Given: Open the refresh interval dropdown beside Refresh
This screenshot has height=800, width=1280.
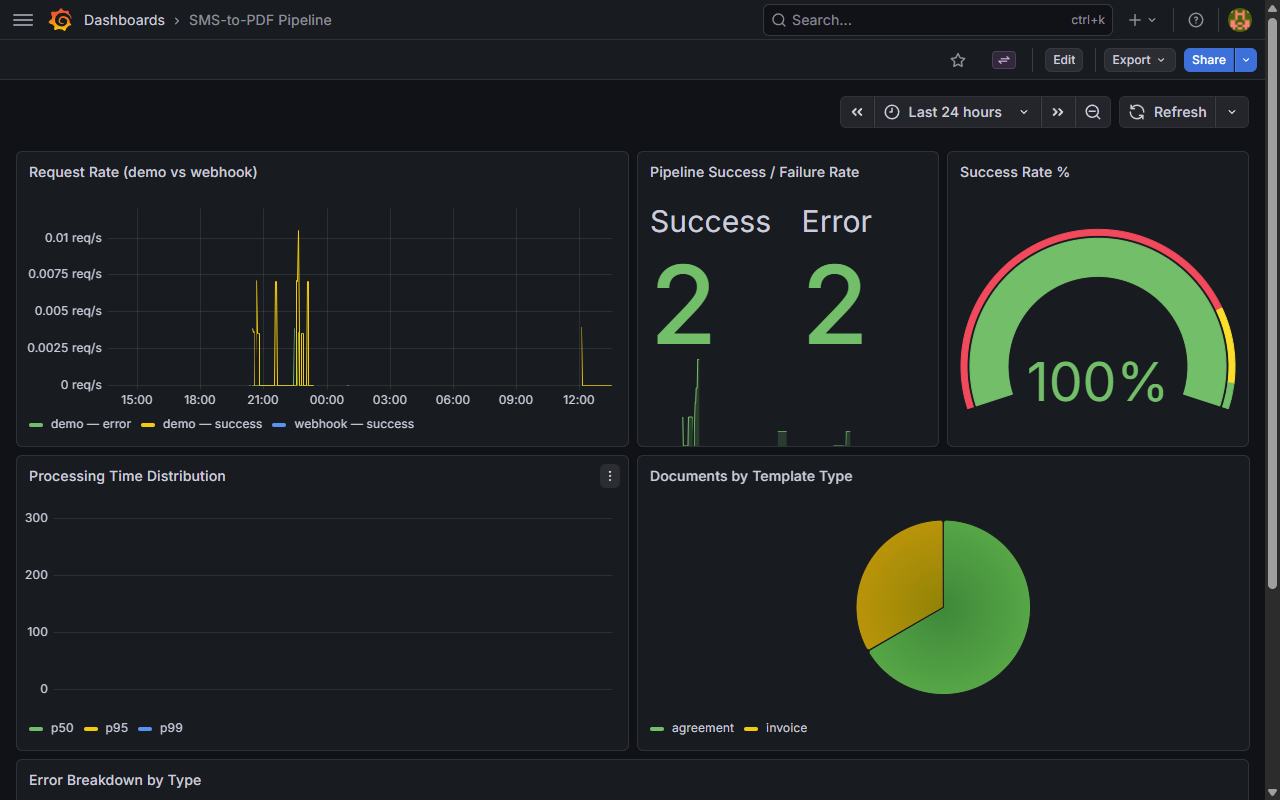Looking at the screenshot, I should point(1232,112).
